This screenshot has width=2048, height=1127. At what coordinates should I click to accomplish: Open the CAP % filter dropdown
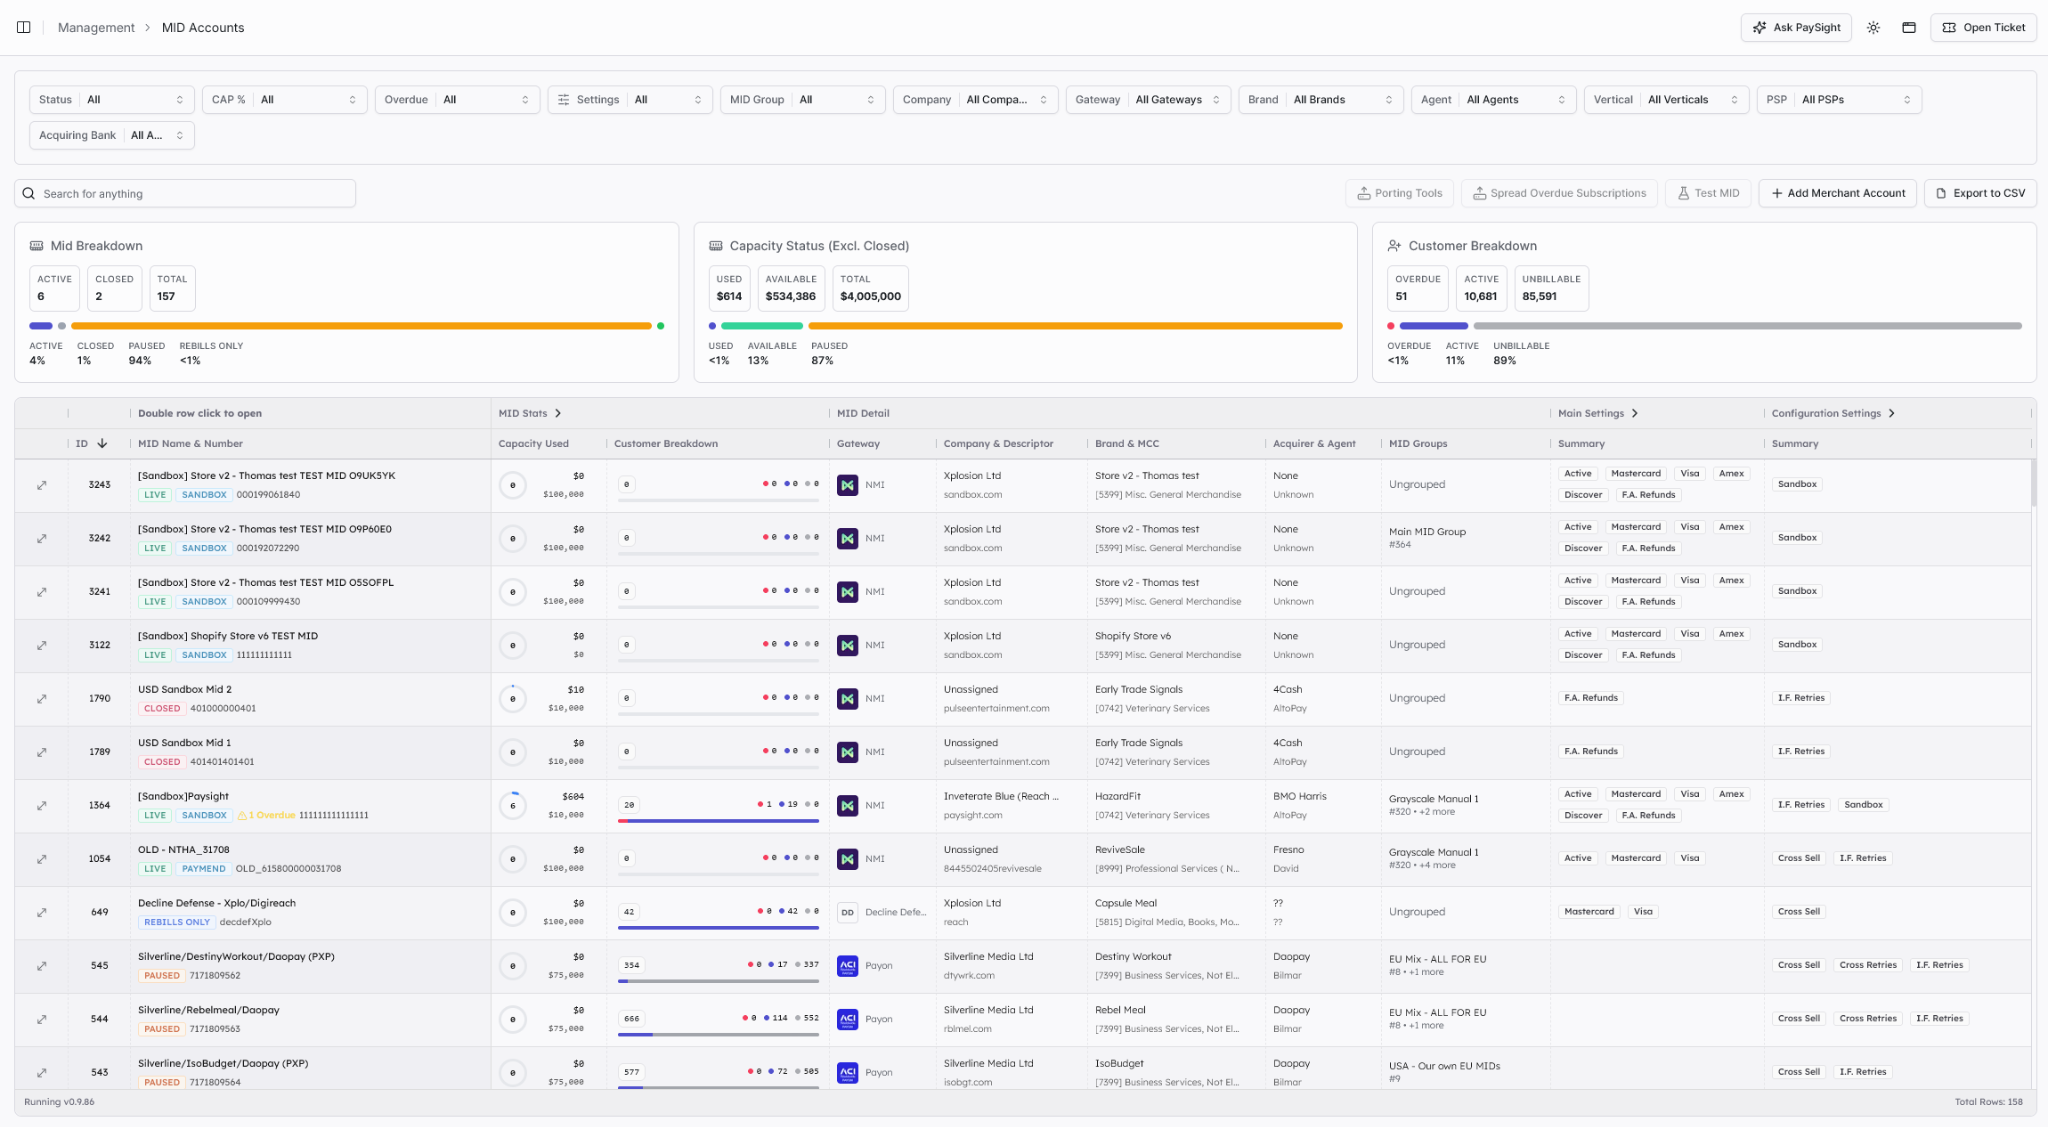[x=285, y=99]
